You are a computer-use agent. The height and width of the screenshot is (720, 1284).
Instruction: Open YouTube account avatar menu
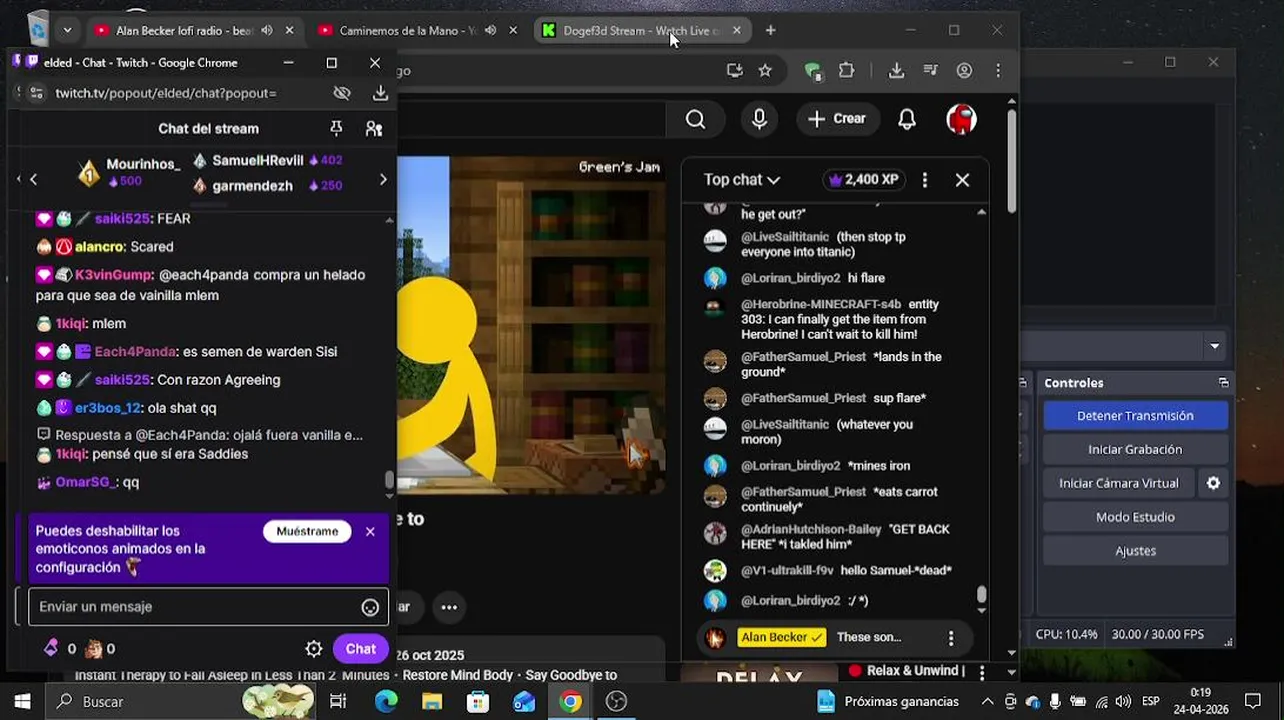961,119
